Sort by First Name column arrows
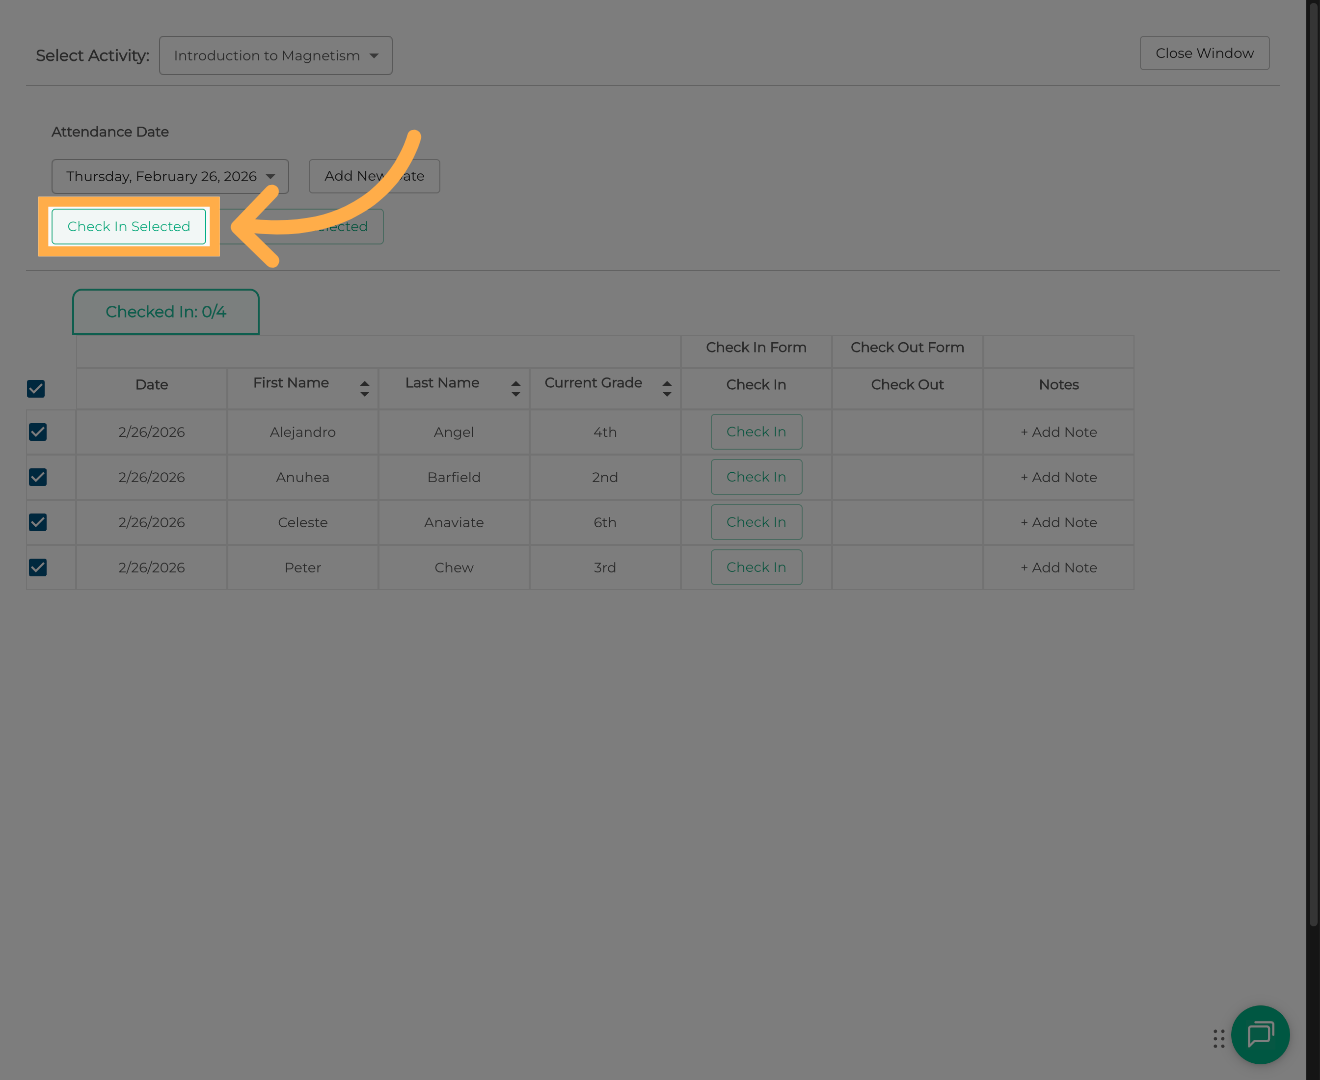This screenshot has width=1320, height=1080. click(365, 388)
